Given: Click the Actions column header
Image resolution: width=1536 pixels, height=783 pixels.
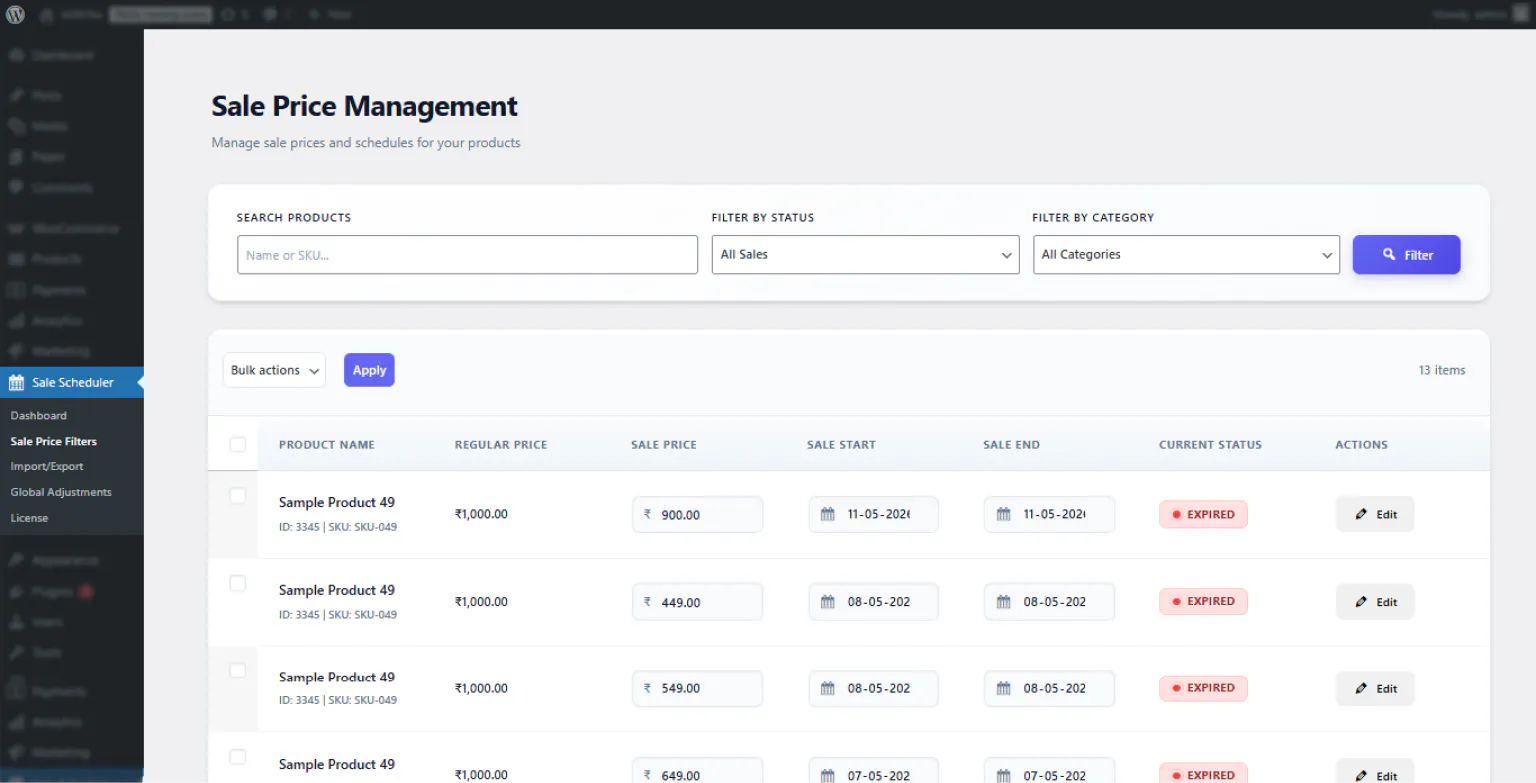Looking at the screenshot, I should click(x=1361, y=445).
